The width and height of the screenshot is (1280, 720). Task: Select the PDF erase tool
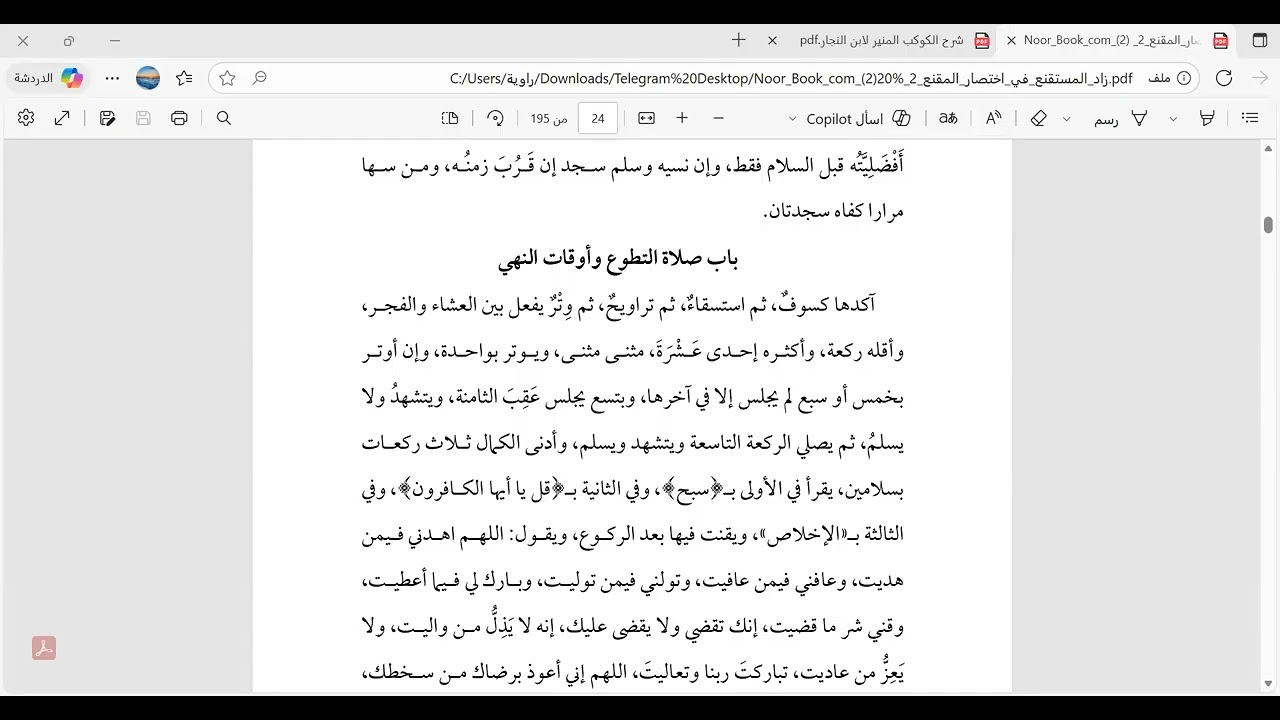click(x=1038, y=118)
